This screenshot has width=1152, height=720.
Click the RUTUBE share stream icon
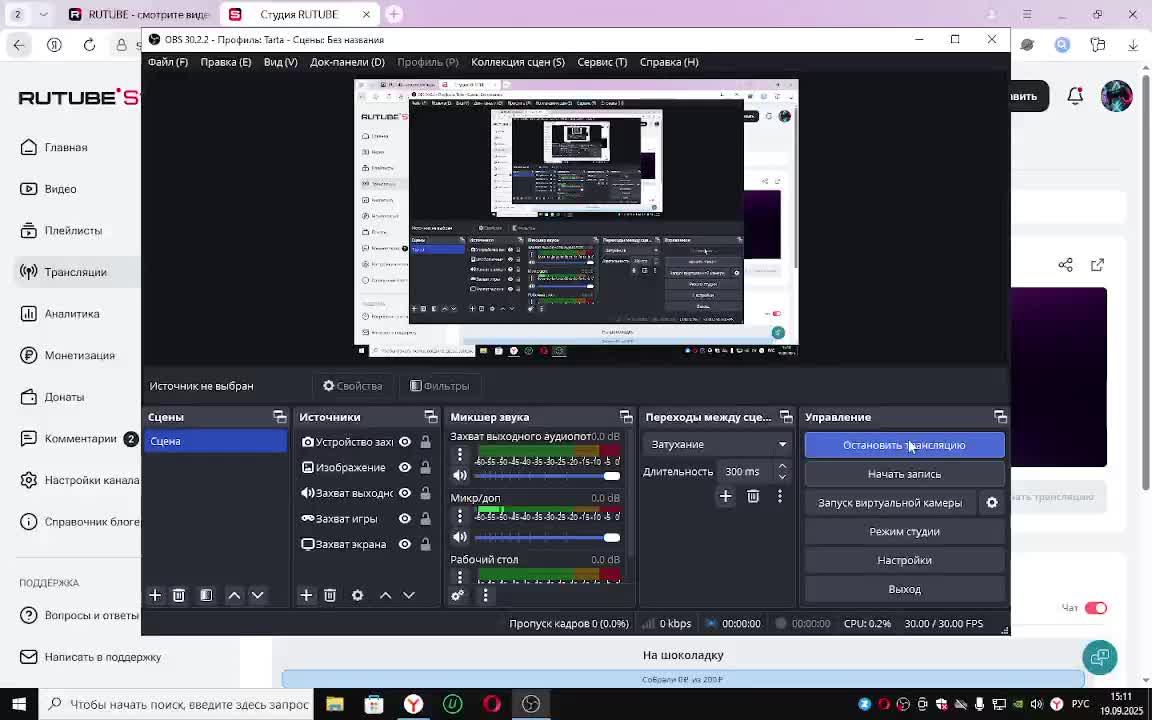click(1065, 264)
